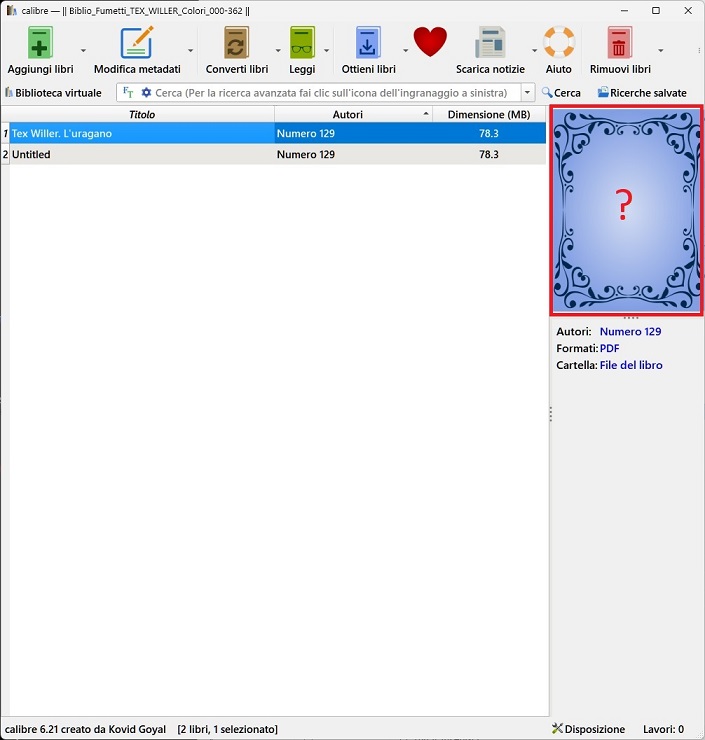The image size is (705, 740).
Task: Open Ricerche salvate menu
Action: tap(642, 92)
